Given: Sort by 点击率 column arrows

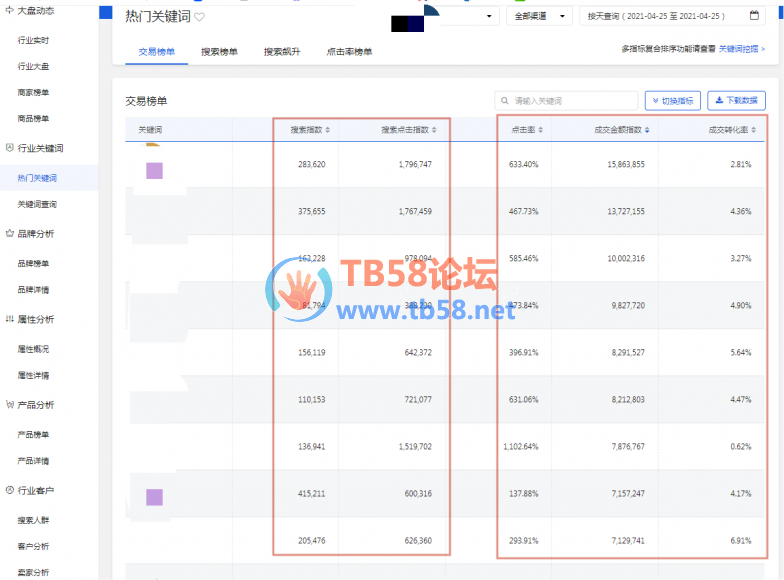Looking at the screenshot, I should pos(540,130).
